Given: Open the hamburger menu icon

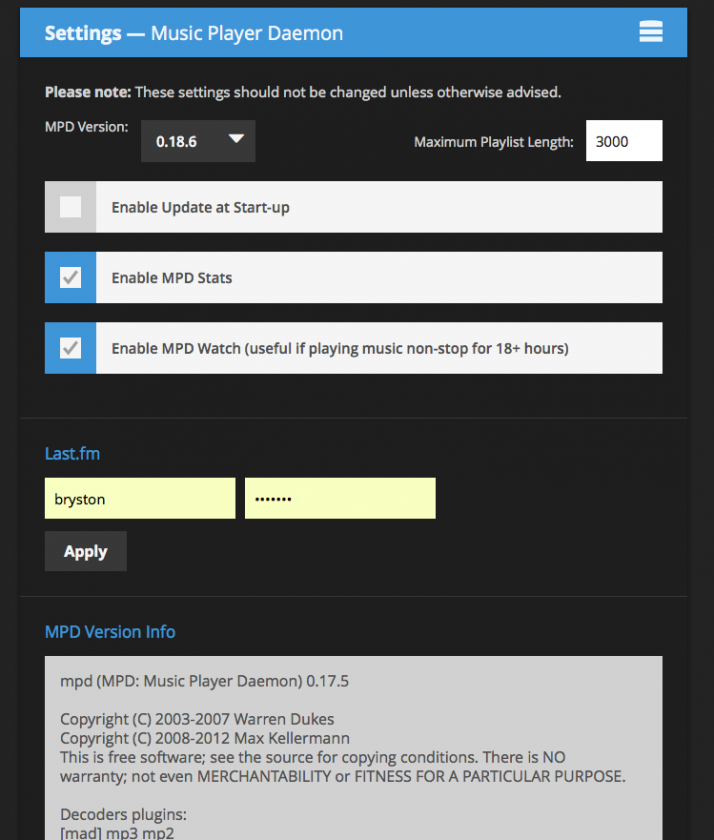Looking at the screenshot, I should pos(651,32).
